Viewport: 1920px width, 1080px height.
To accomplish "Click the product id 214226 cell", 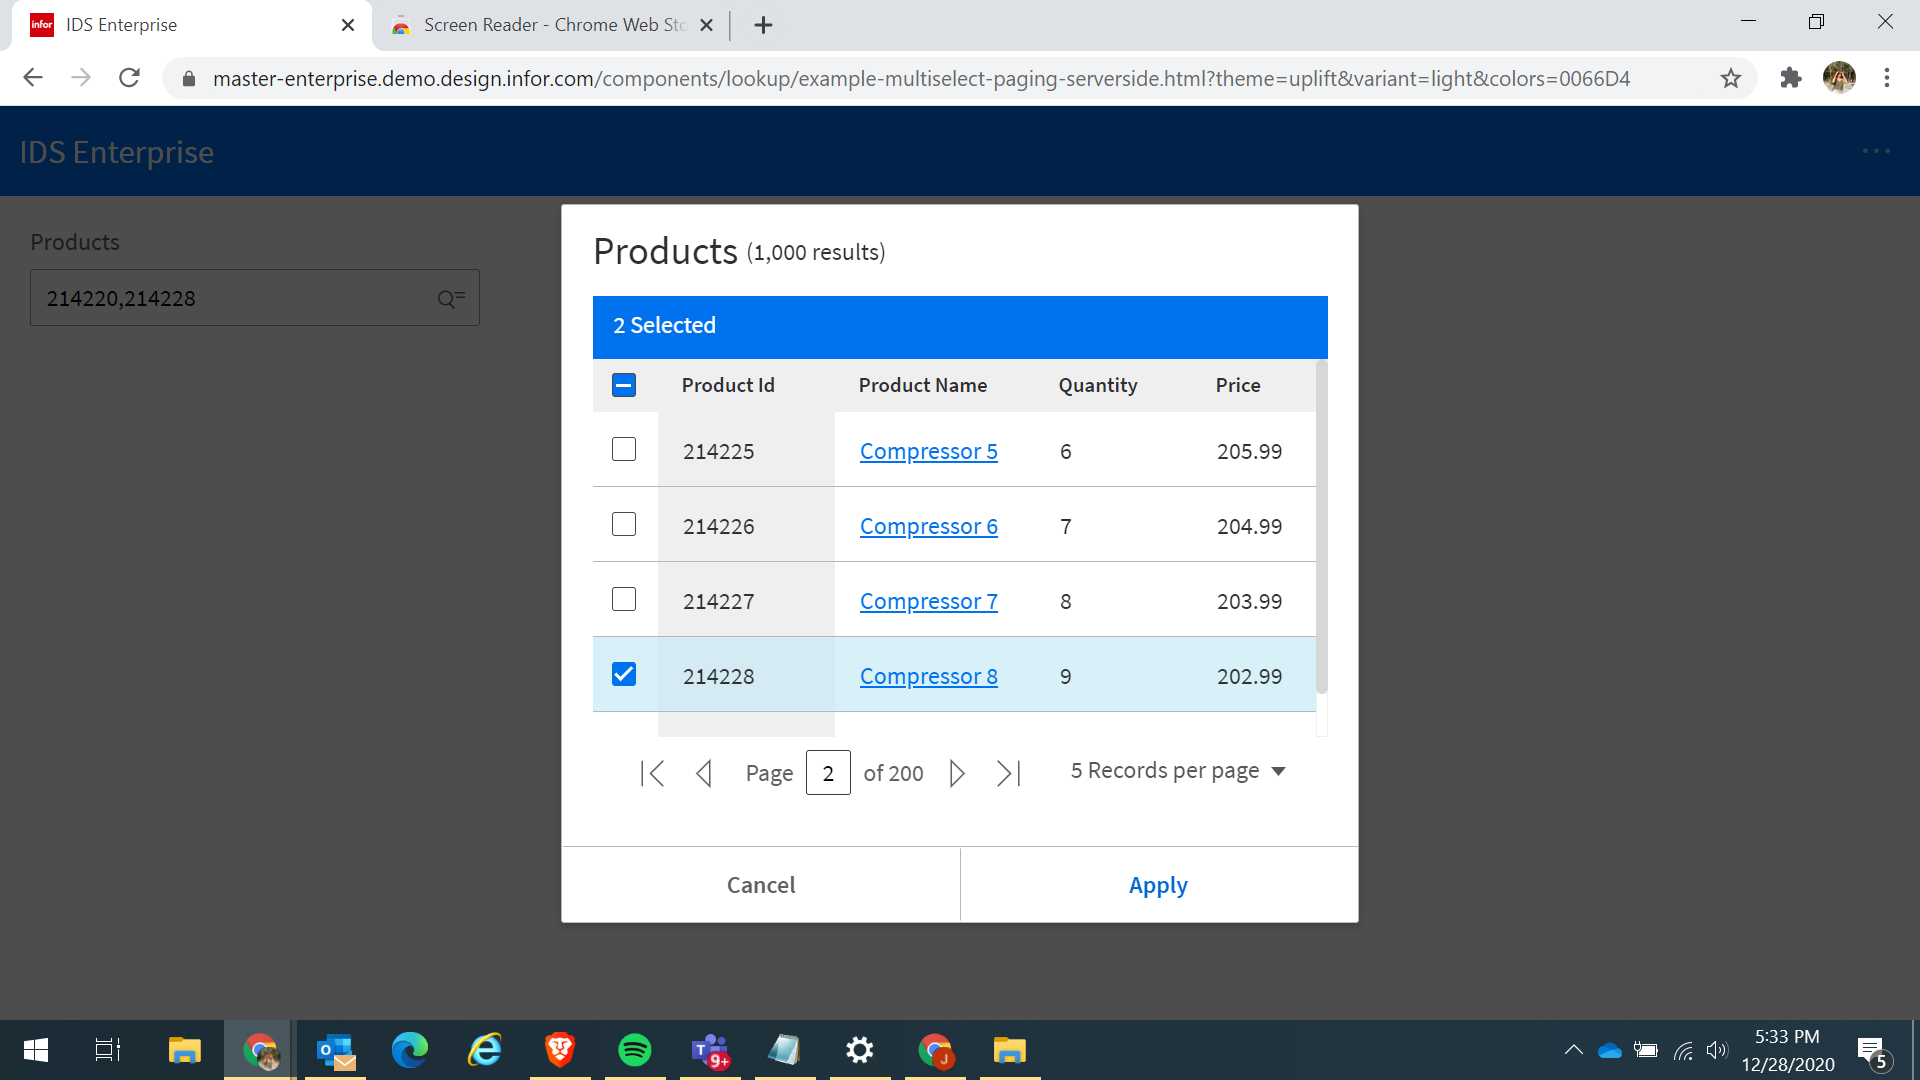I will tap(746, 526).
